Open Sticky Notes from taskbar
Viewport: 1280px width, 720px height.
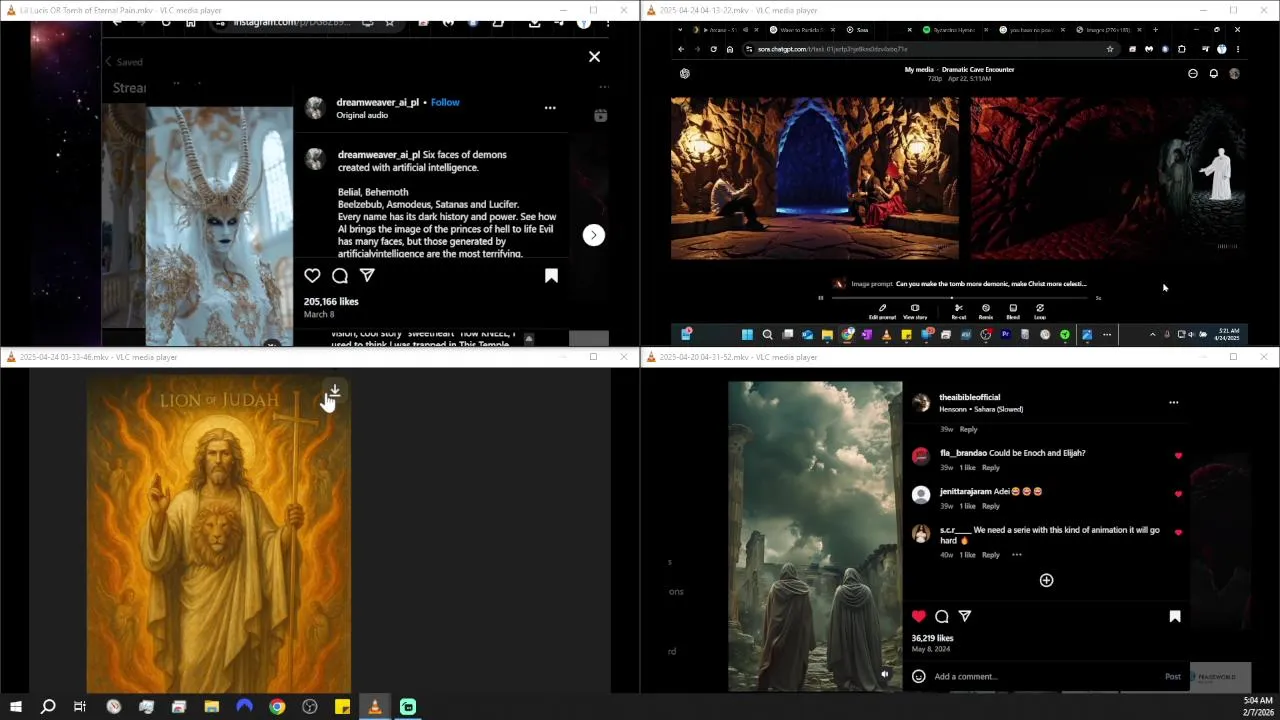pos(342,707)
